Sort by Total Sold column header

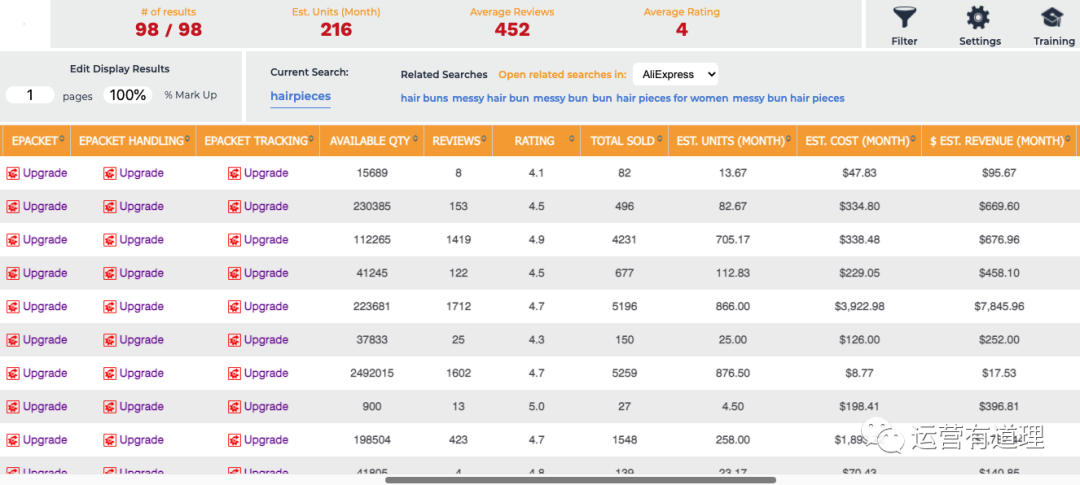[622, 141]
